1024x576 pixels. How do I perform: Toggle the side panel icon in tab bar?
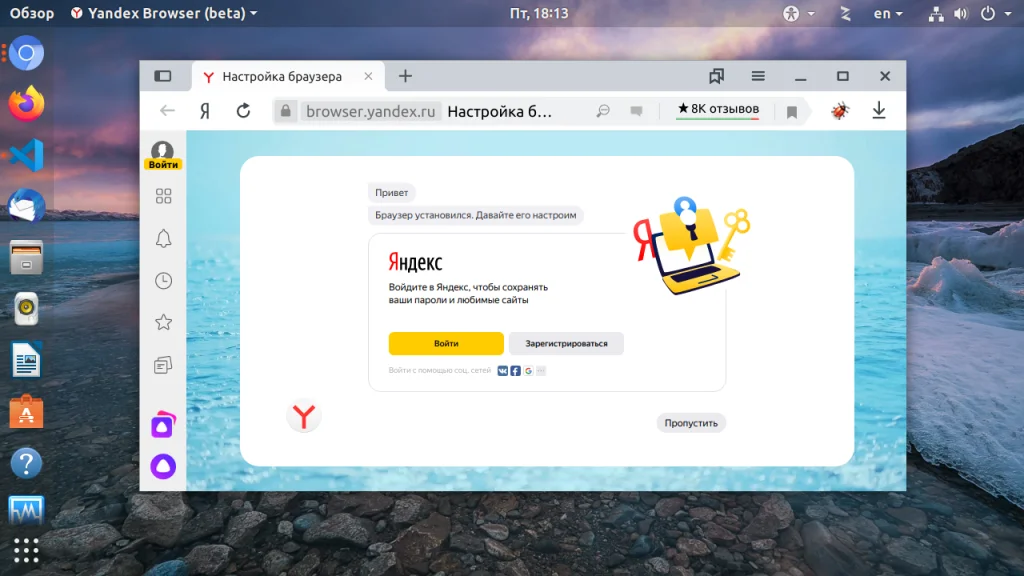[163, 76]
